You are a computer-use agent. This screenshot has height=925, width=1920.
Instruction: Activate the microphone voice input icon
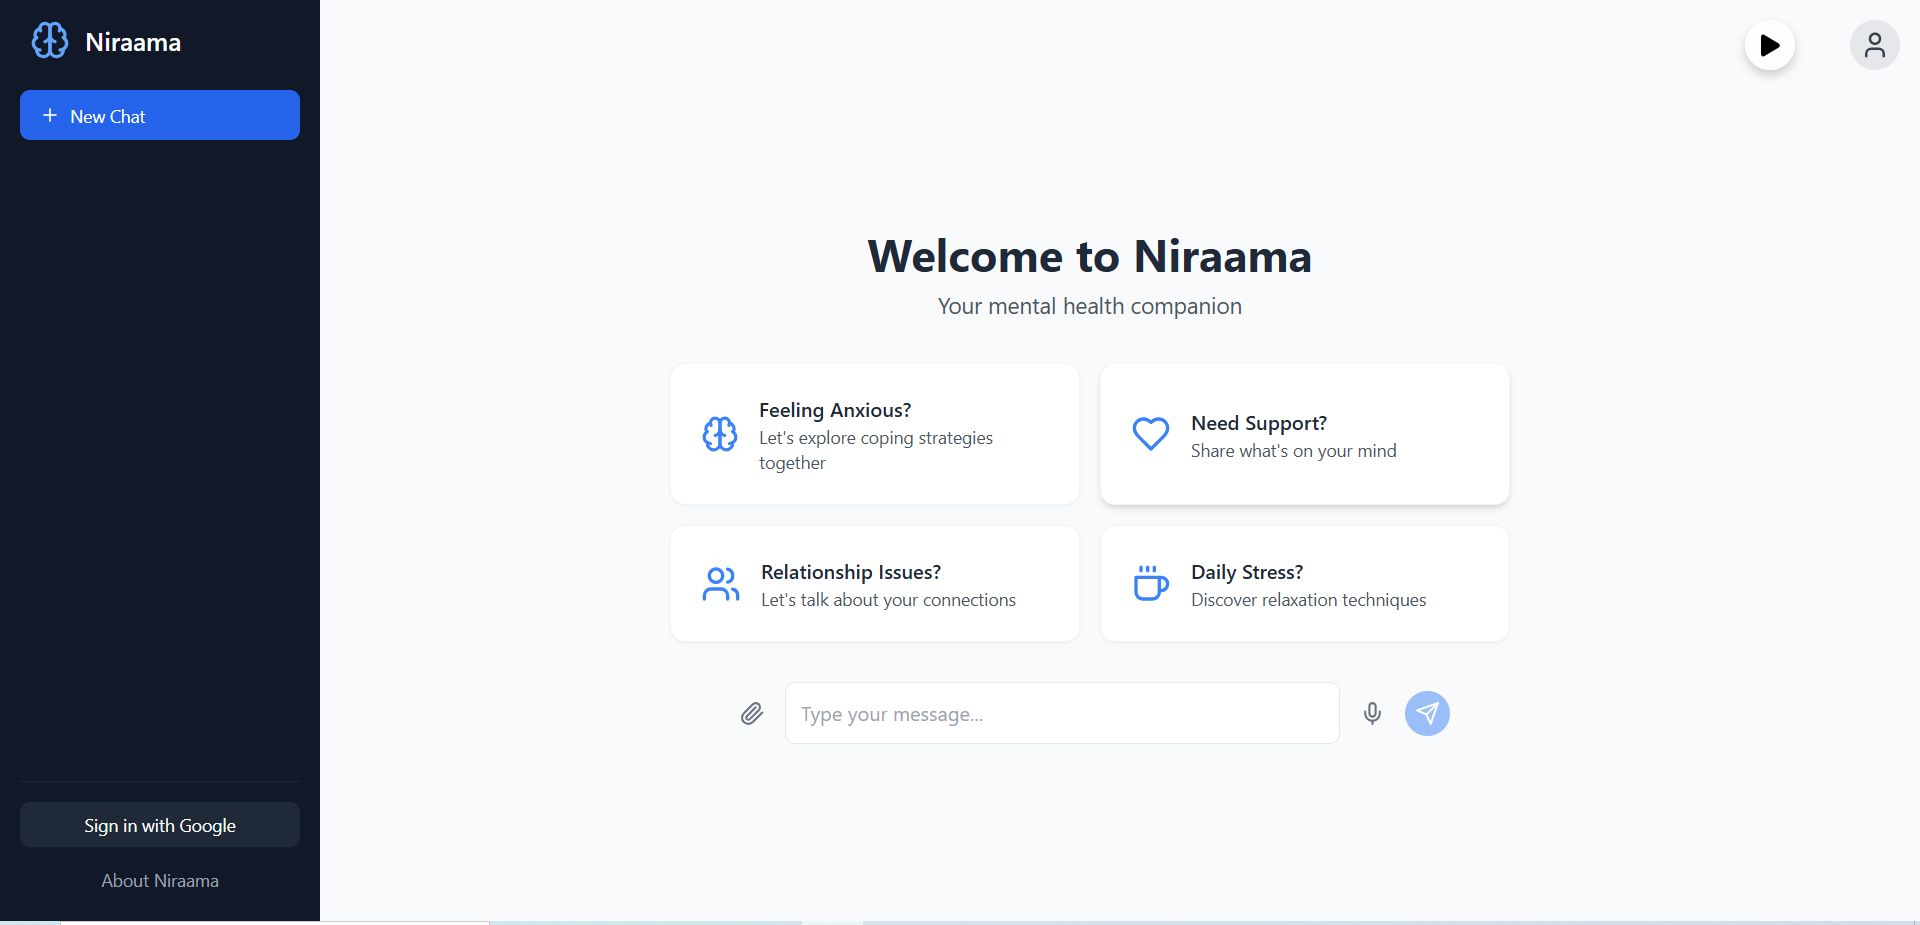tap(1372, 713)
